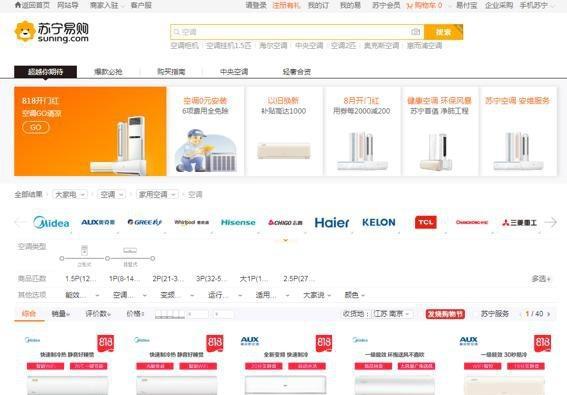Open the 以旧换新 promo card
Image resolution: width=567 pixels, height=395 pixels.
[x=284, y=131]
